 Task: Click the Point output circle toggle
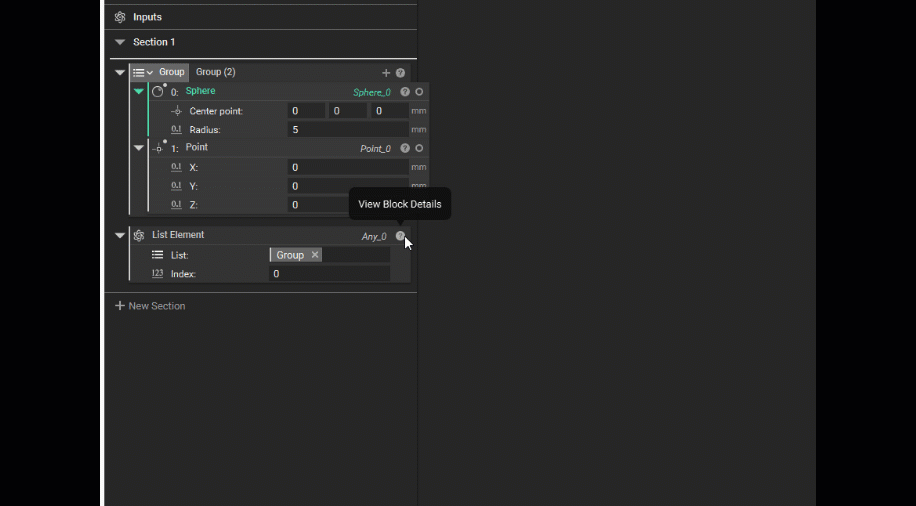[x=419, y=148]
